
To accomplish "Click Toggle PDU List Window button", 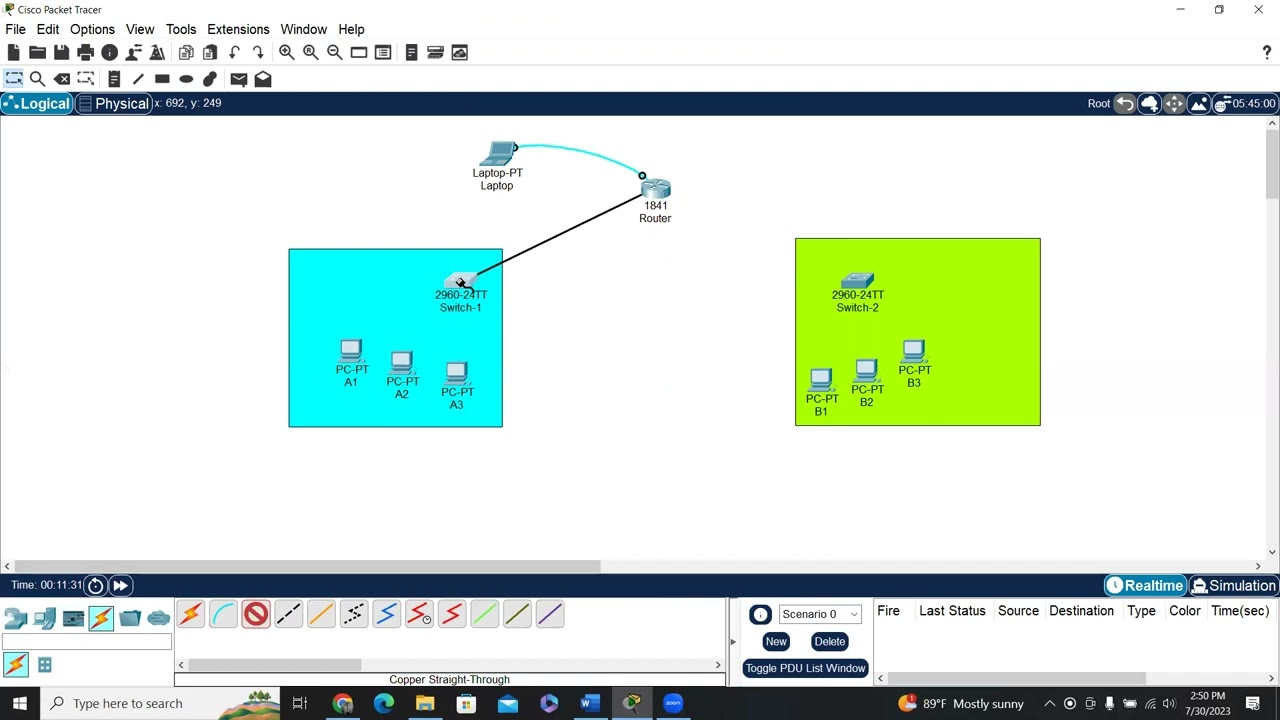I will click(805, 668).
